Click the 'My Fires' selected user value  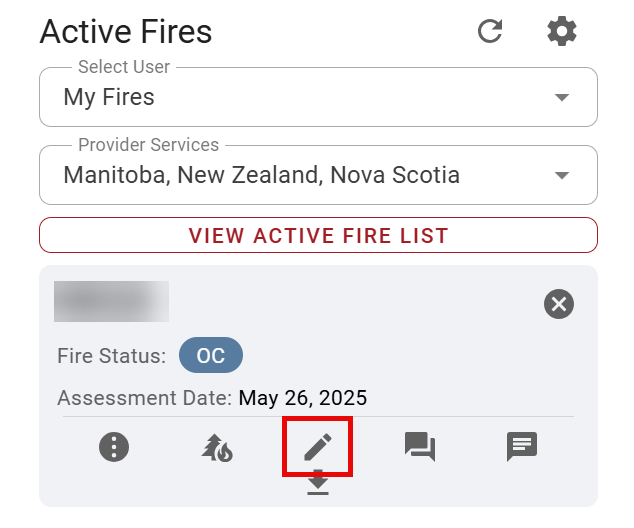pyautogui.click(x=109, y=97)
